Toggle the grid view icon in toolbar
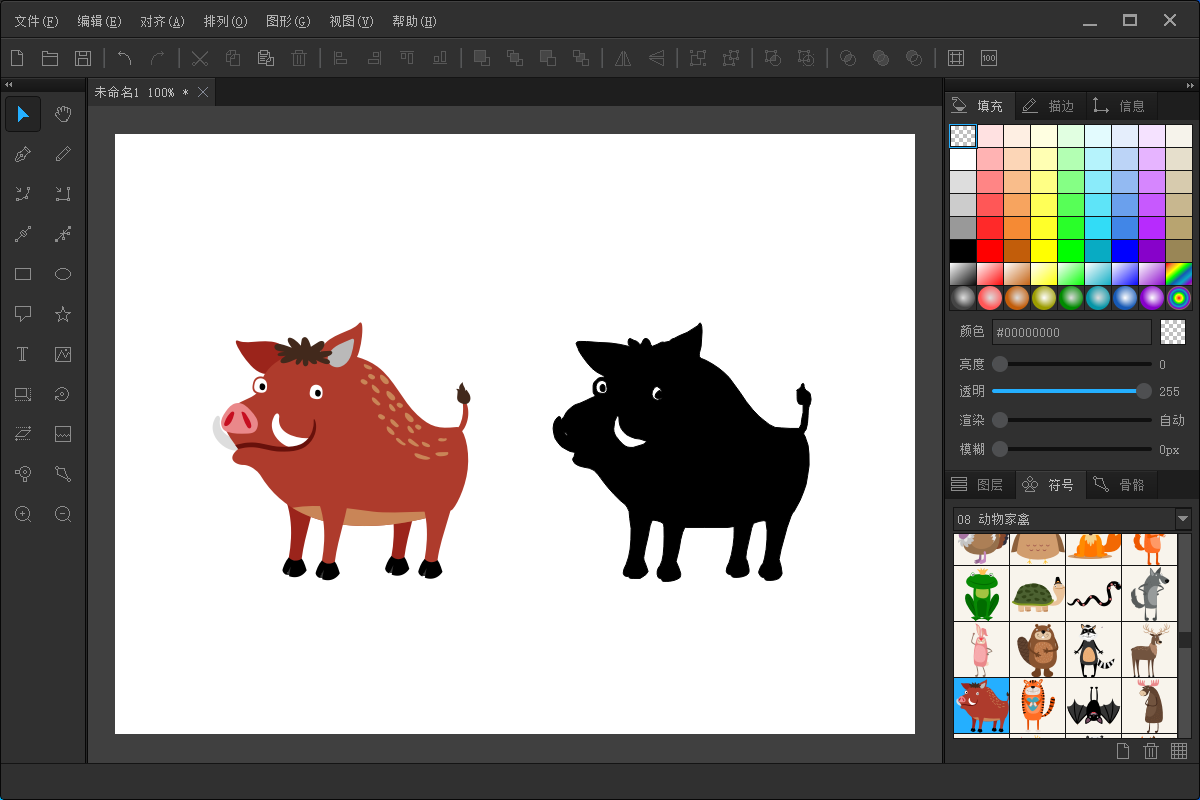Screen dimensions: 1200x800 (x=956, y=58)
